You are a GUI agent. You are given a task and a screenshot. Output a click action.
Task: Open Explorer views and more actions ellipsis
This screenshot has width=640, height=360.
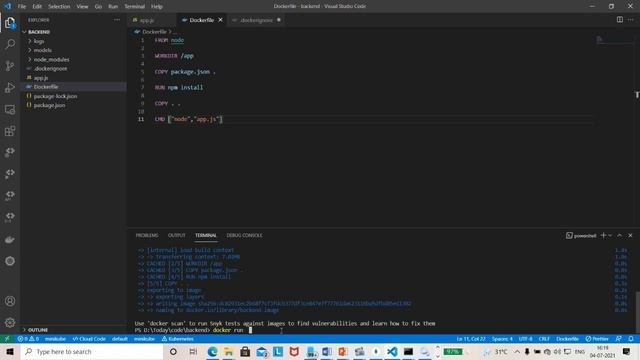117,20
